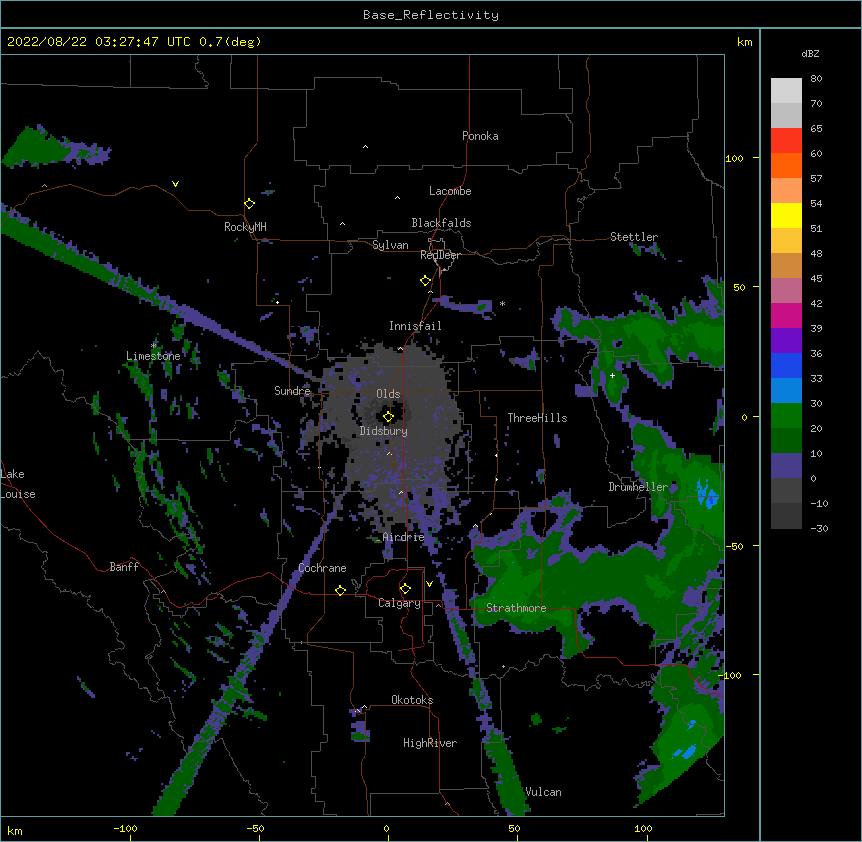Viewport: 862px width, 842px height.
Task: Click the RedDeer city label
Action: (440, 255)
